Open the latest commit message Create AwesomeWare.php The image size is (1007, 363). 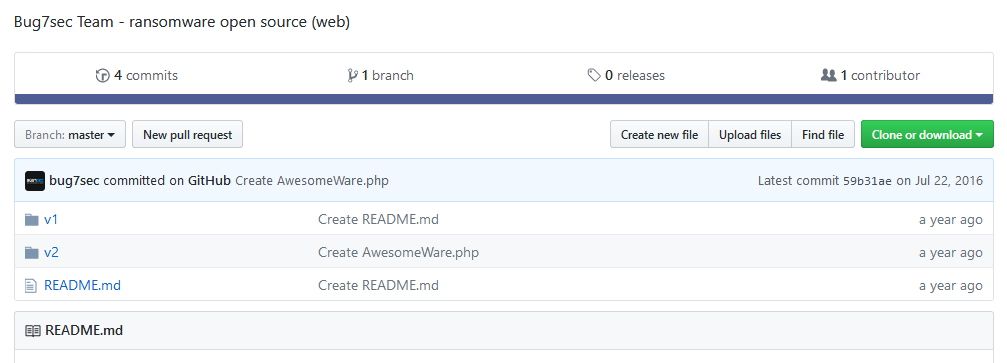(311, 181)
